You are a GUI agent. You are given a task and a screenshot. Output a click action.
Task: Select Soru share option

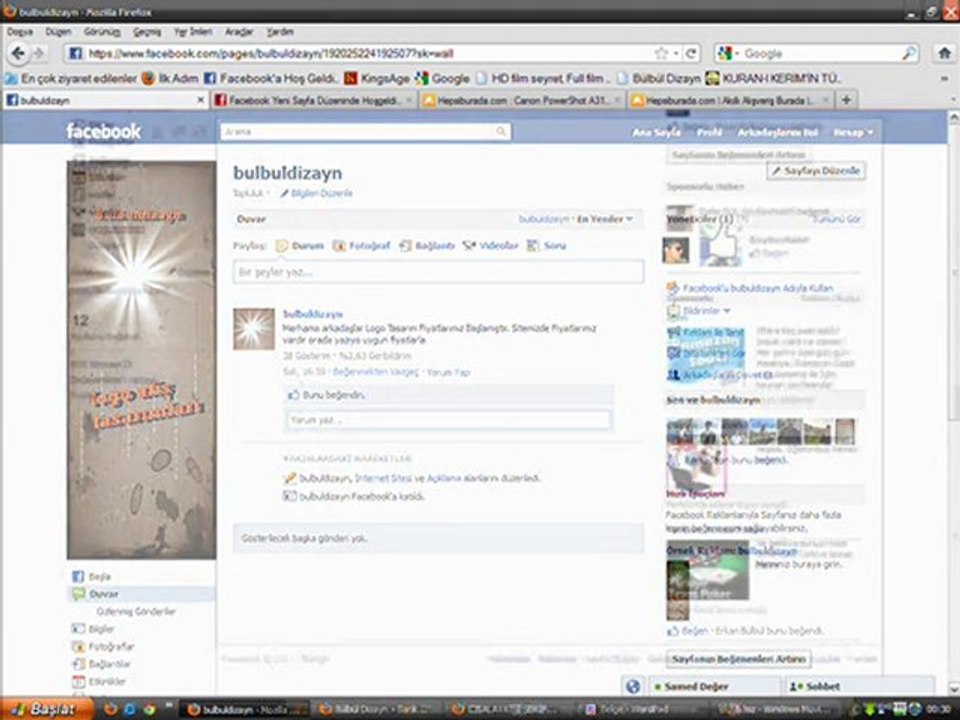tap(546, 246)
